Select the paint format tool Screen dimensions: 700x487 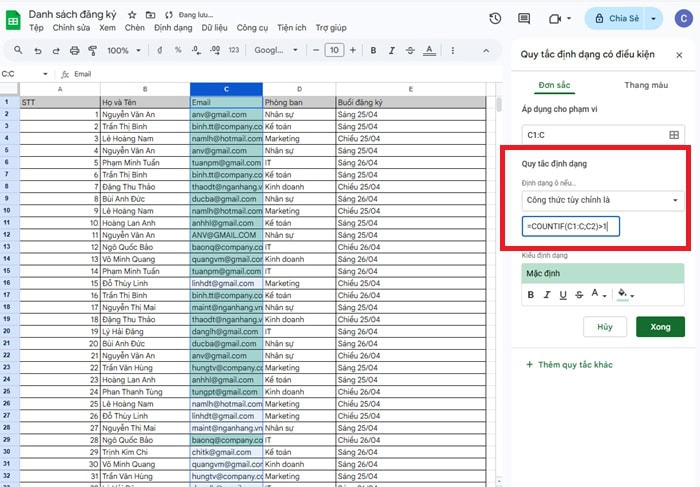click(x=91, y=50)
